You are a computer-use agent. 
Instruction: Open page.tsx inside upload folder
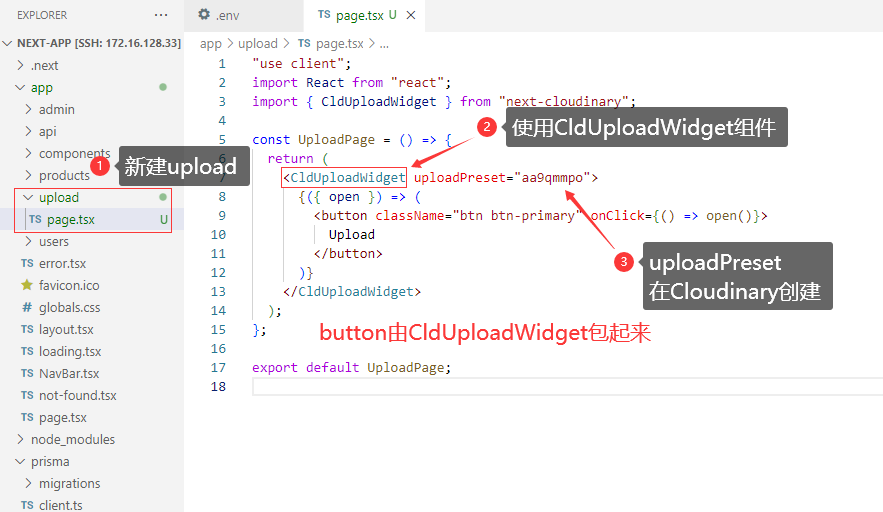coord(70,220)
